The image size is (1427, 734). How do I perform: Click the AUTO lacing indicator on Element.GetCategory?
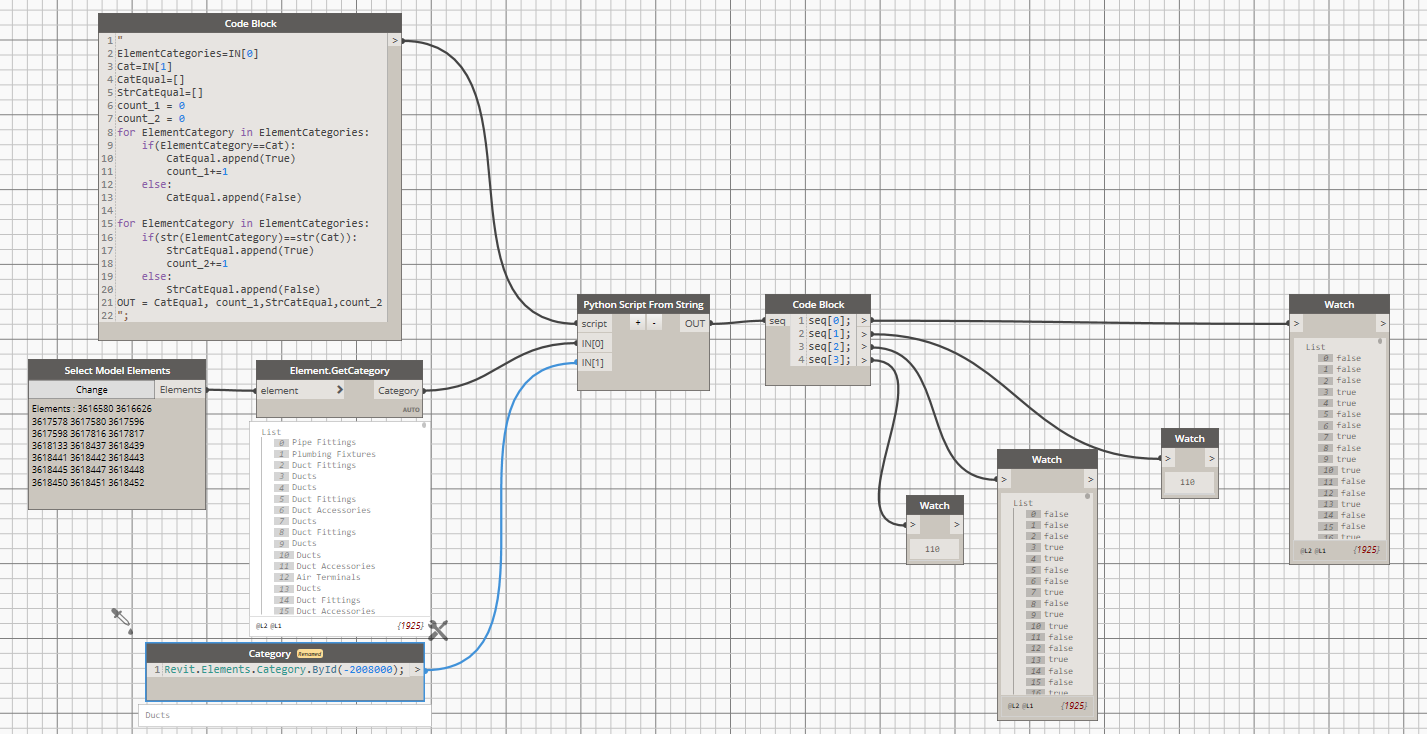(x=410, y=409)
